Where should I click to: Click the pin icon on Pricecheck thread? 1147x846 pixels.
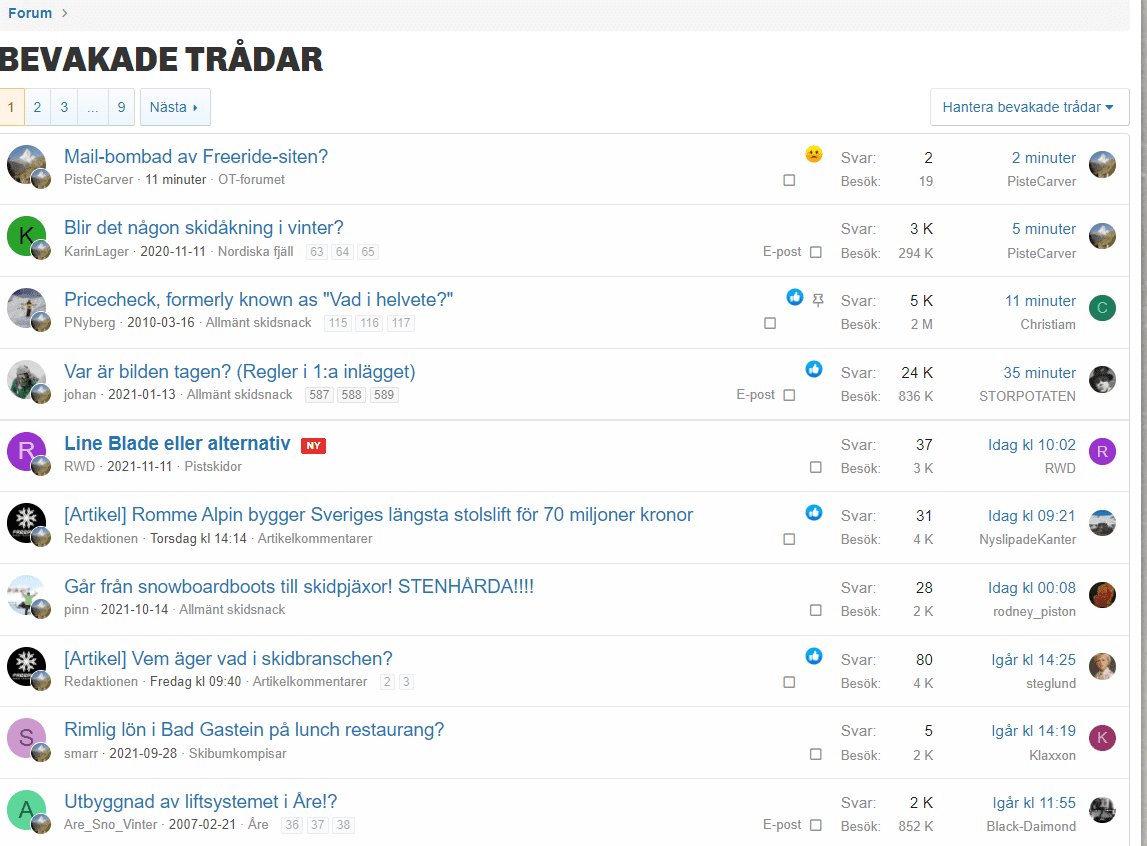818,299
